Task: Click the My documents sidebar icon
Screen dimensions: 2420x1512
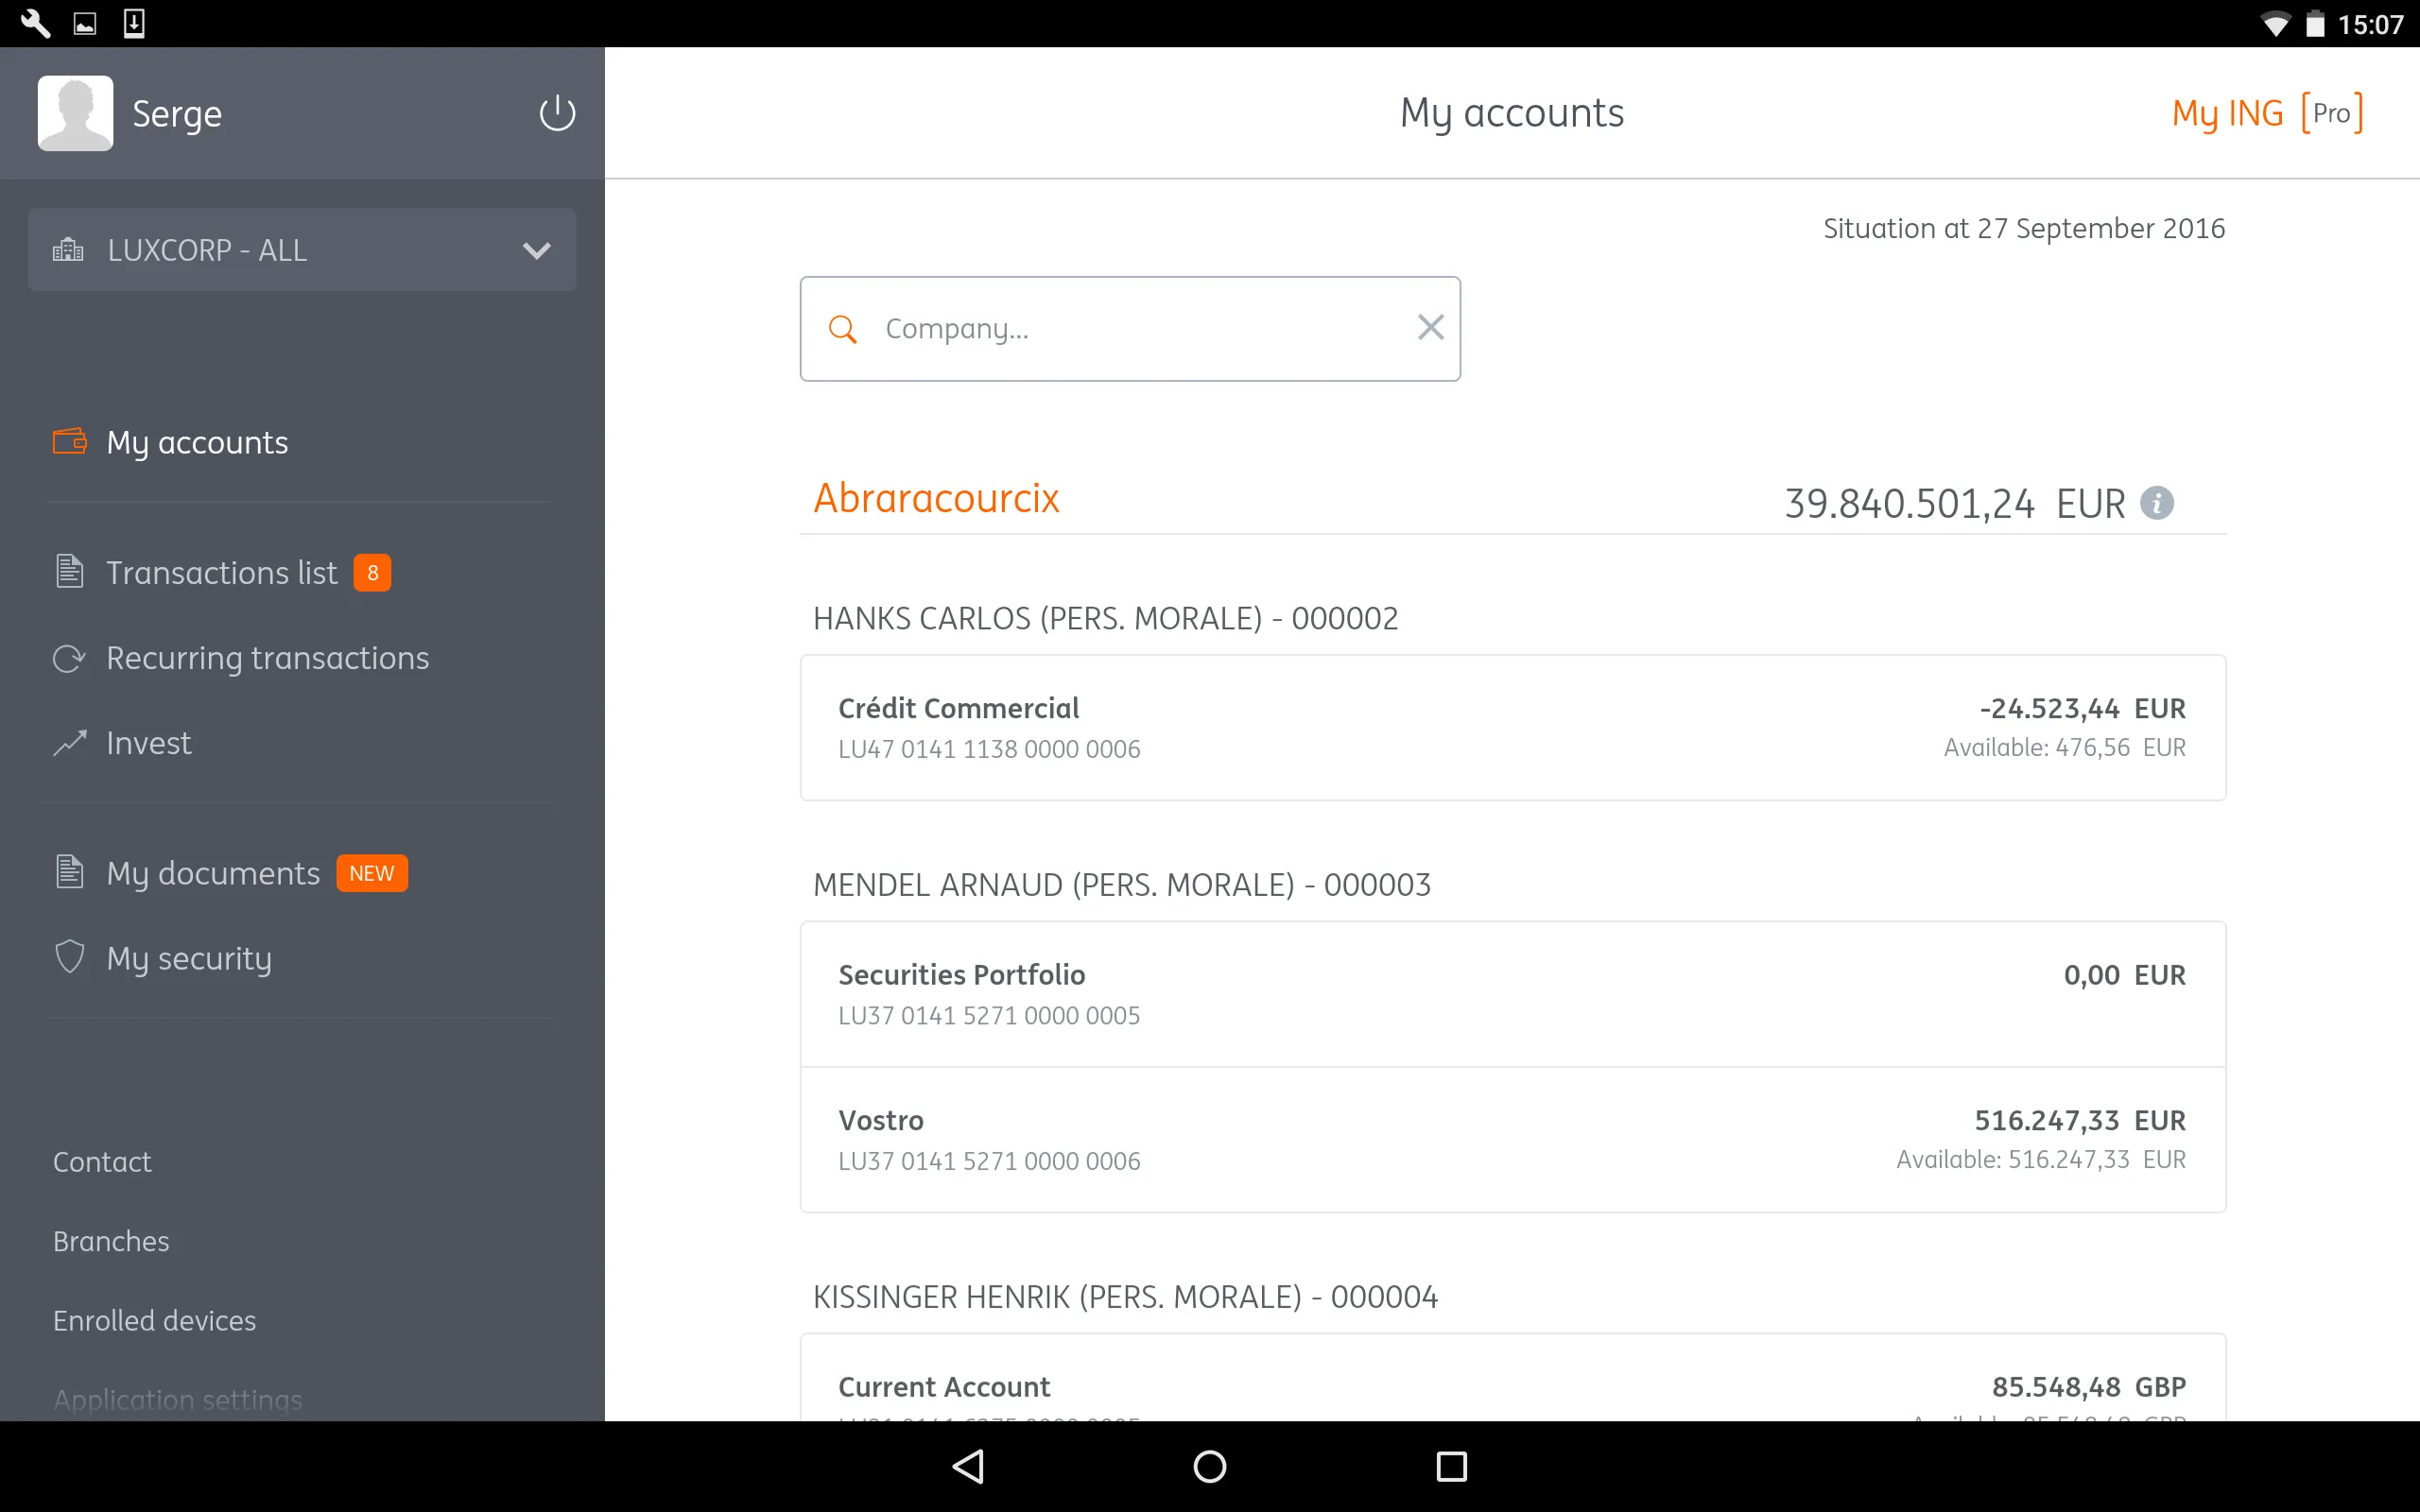Action: 70,871
